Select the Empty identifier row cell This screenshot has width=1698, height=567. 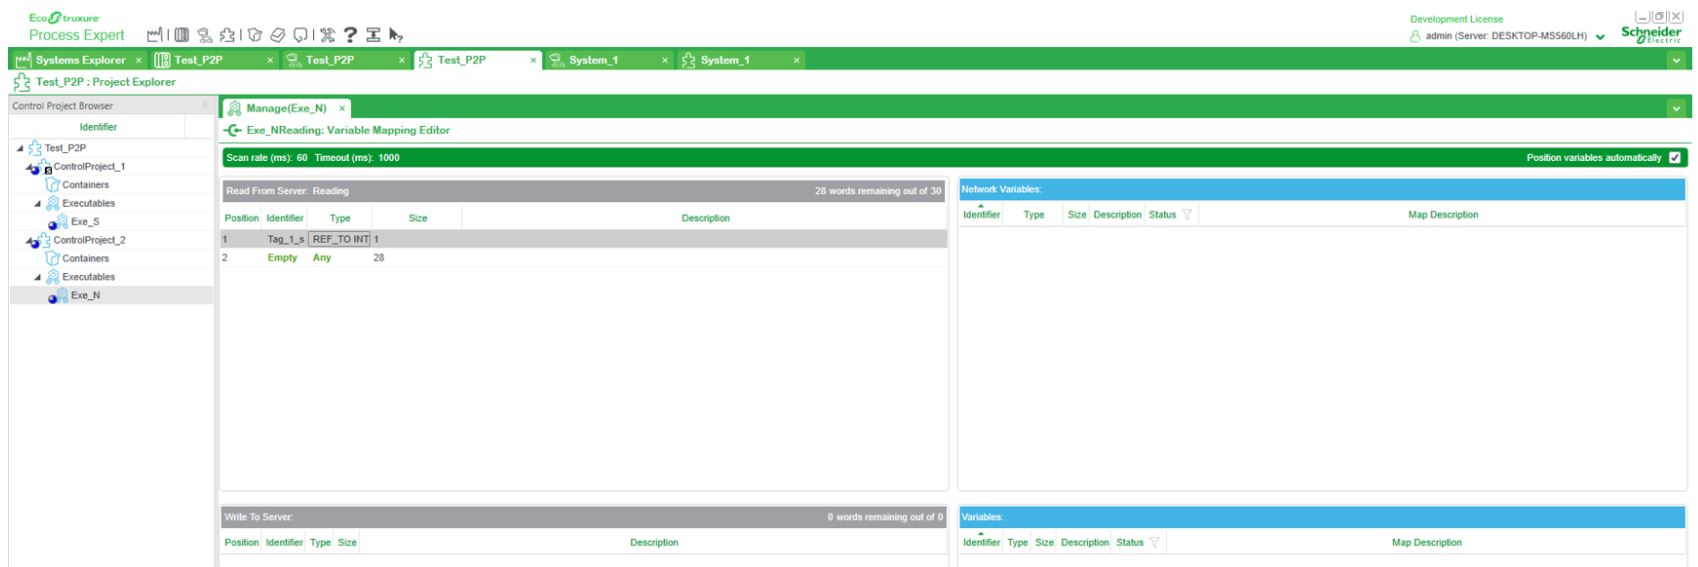tap(282, 258)
